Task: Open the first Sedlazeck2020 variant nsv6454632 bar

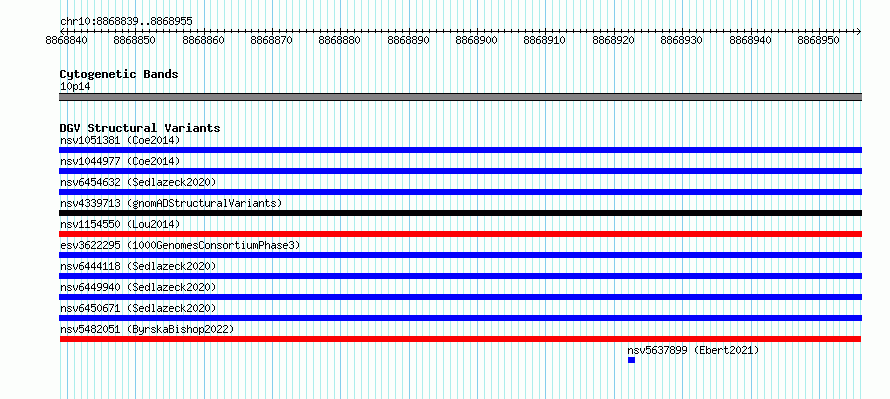Action: coord(460,192)
